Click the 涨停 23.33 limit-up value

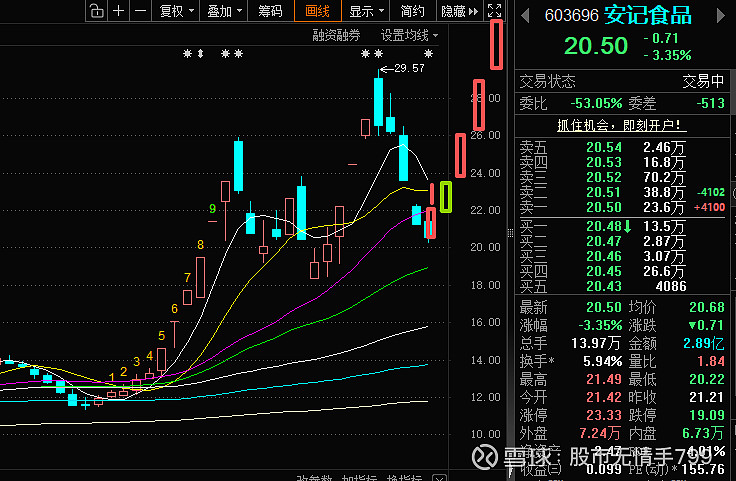click(604, 415)
